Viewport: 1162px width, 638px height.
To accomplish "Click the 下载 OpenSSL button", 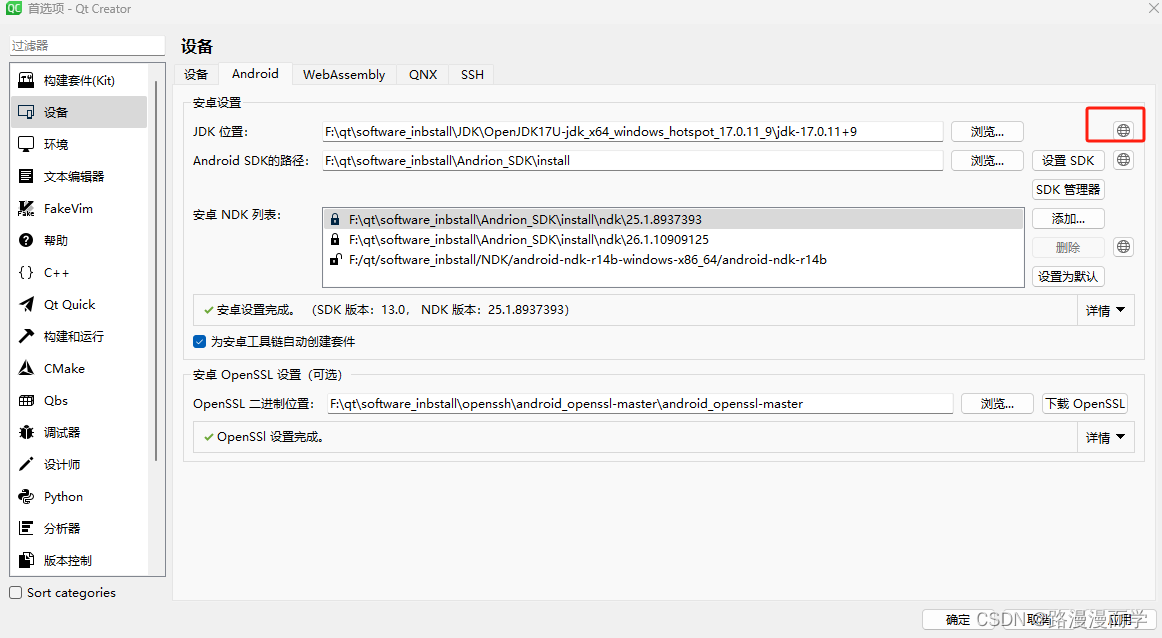I will click(x=1085, y=403).
